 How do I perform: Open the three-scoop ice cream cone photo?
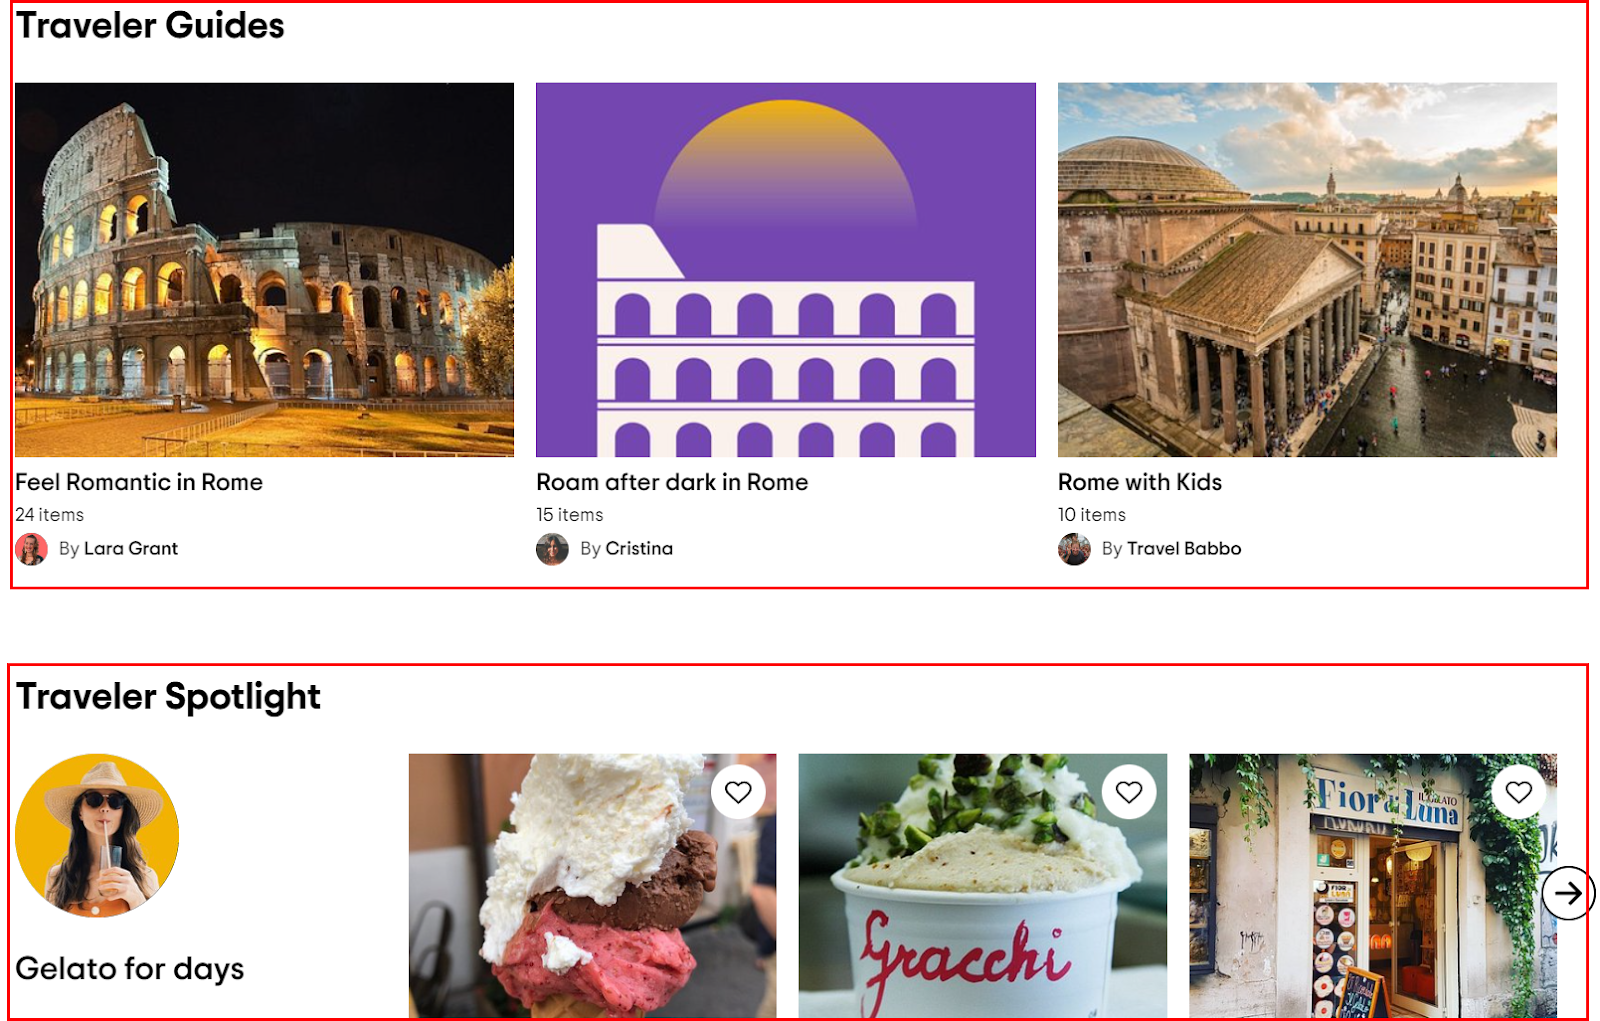(x=592, y=886)
